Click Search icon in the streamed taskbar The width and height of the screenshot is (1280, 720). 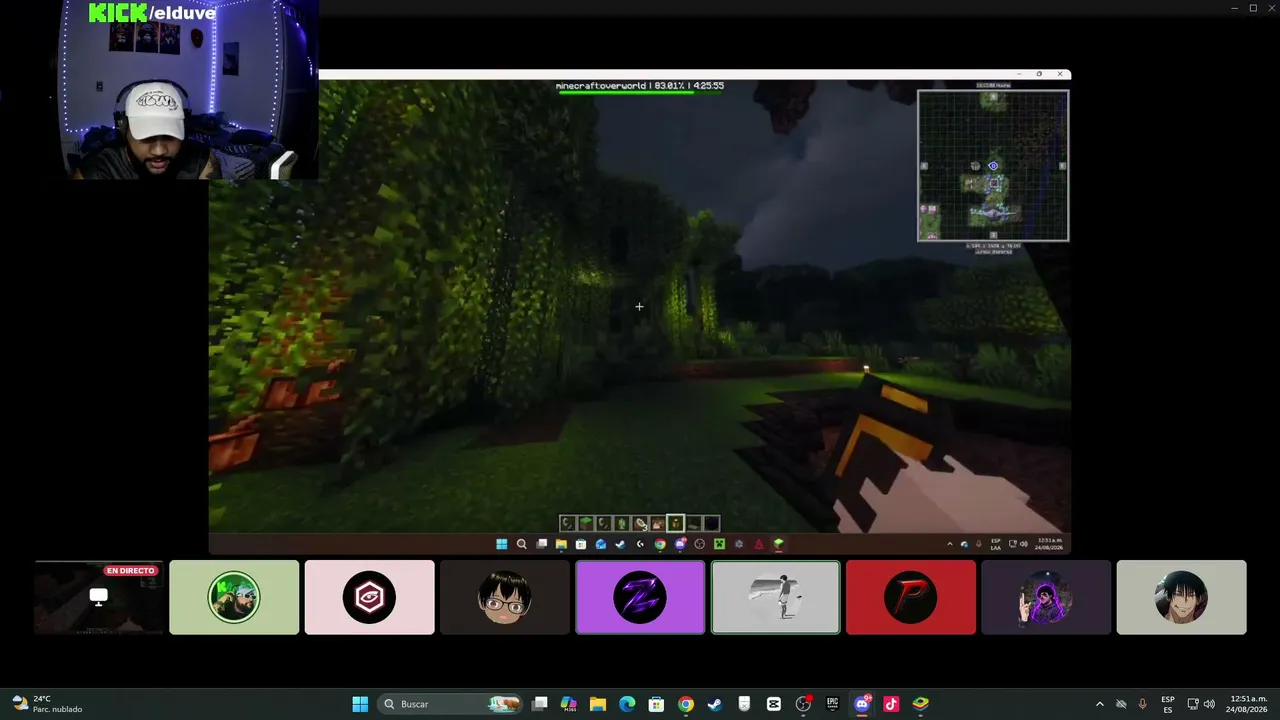point(521,544)
